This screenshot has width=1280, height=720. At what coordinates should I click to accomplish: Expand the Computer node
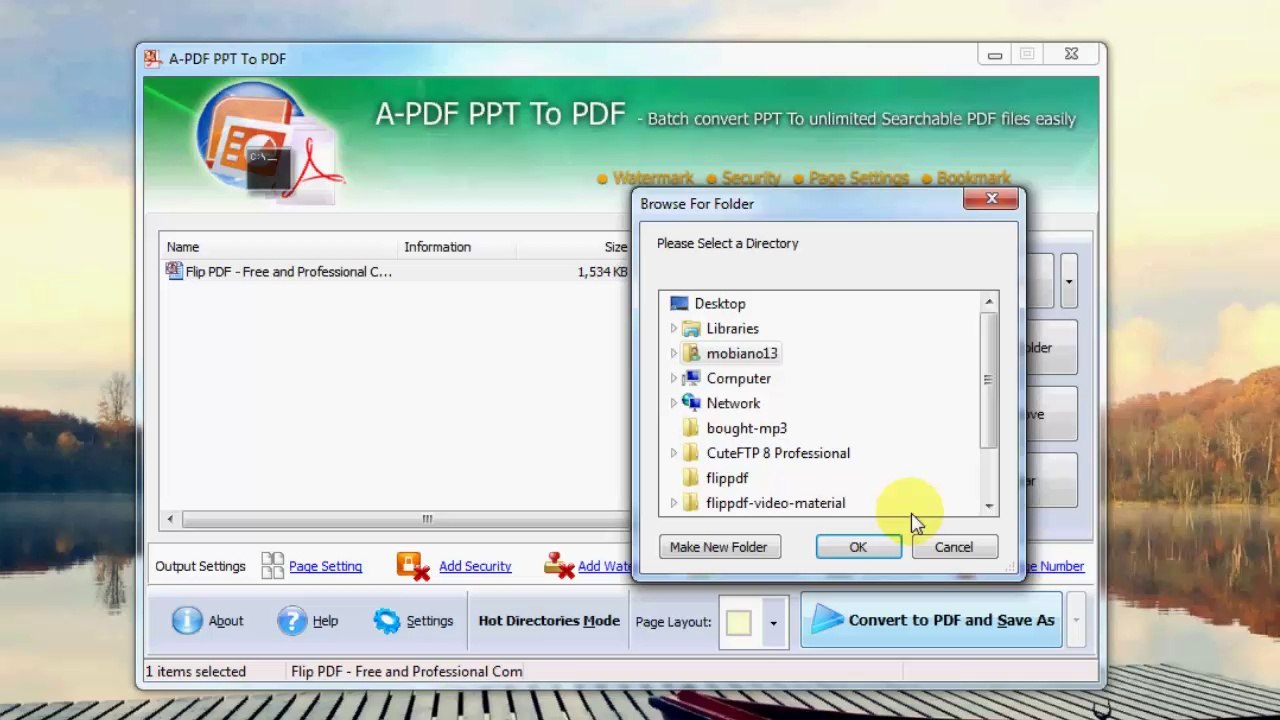pos(673,378)
